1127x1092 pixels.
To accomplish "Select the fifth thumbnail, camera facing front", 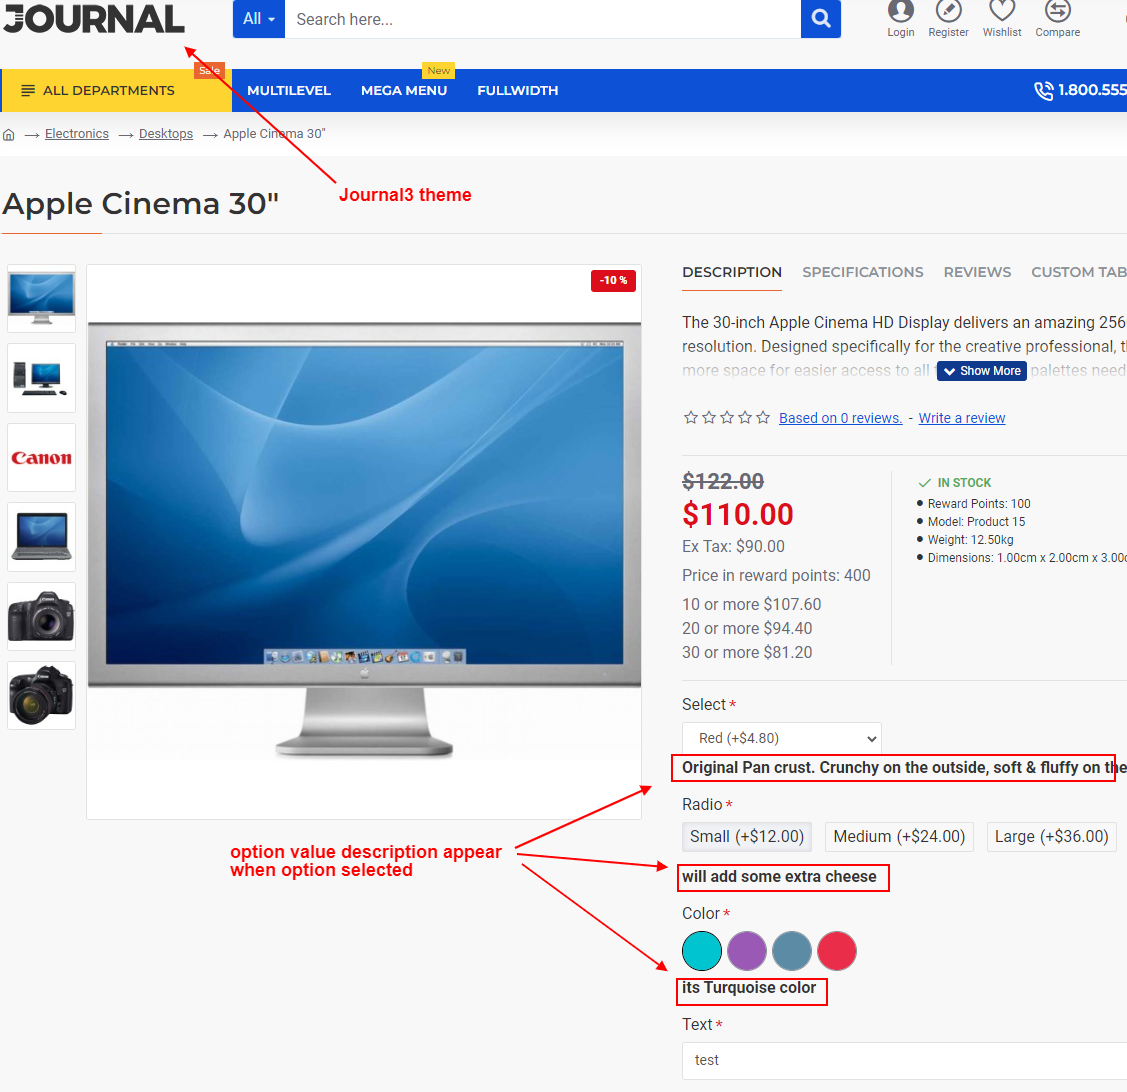I will click(x=42, y=617).
